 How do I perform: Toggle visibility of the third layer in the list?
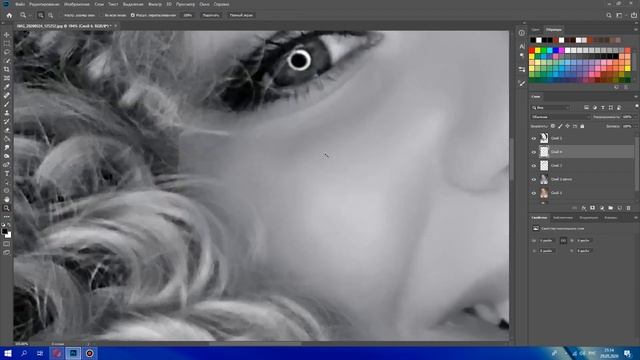pos(533,166)
